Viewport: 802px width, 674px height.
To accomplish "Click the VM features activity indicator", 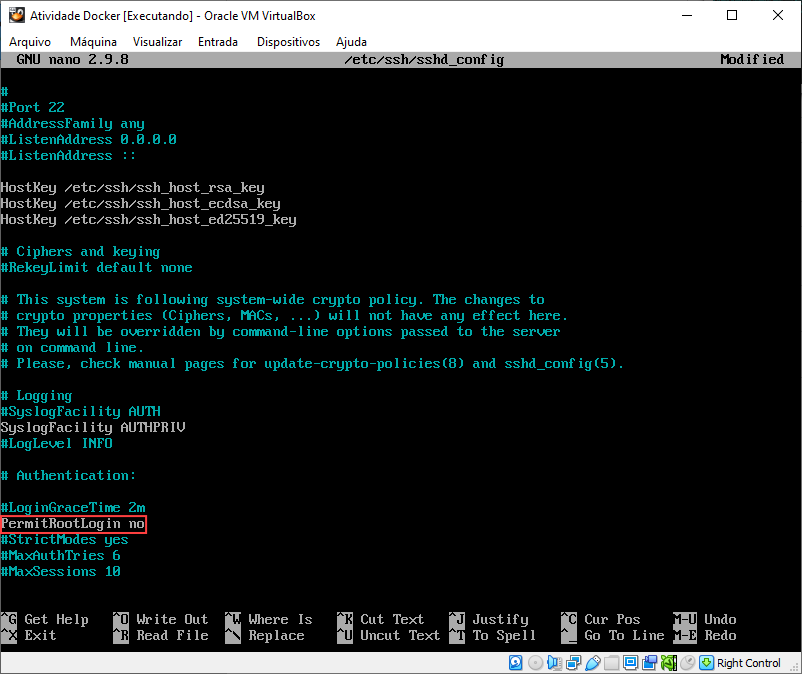I will [x=669, y=663].
